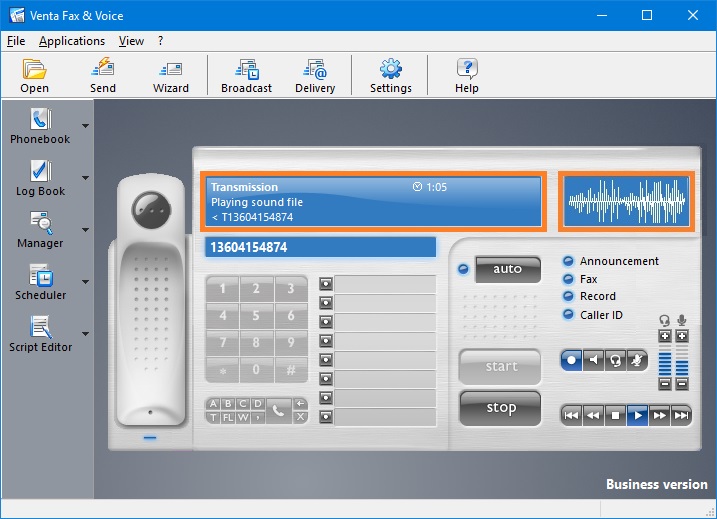717x519 pixels.
Task: Open the Scheduler from the sidebar
Action: (x=40, y=282)
